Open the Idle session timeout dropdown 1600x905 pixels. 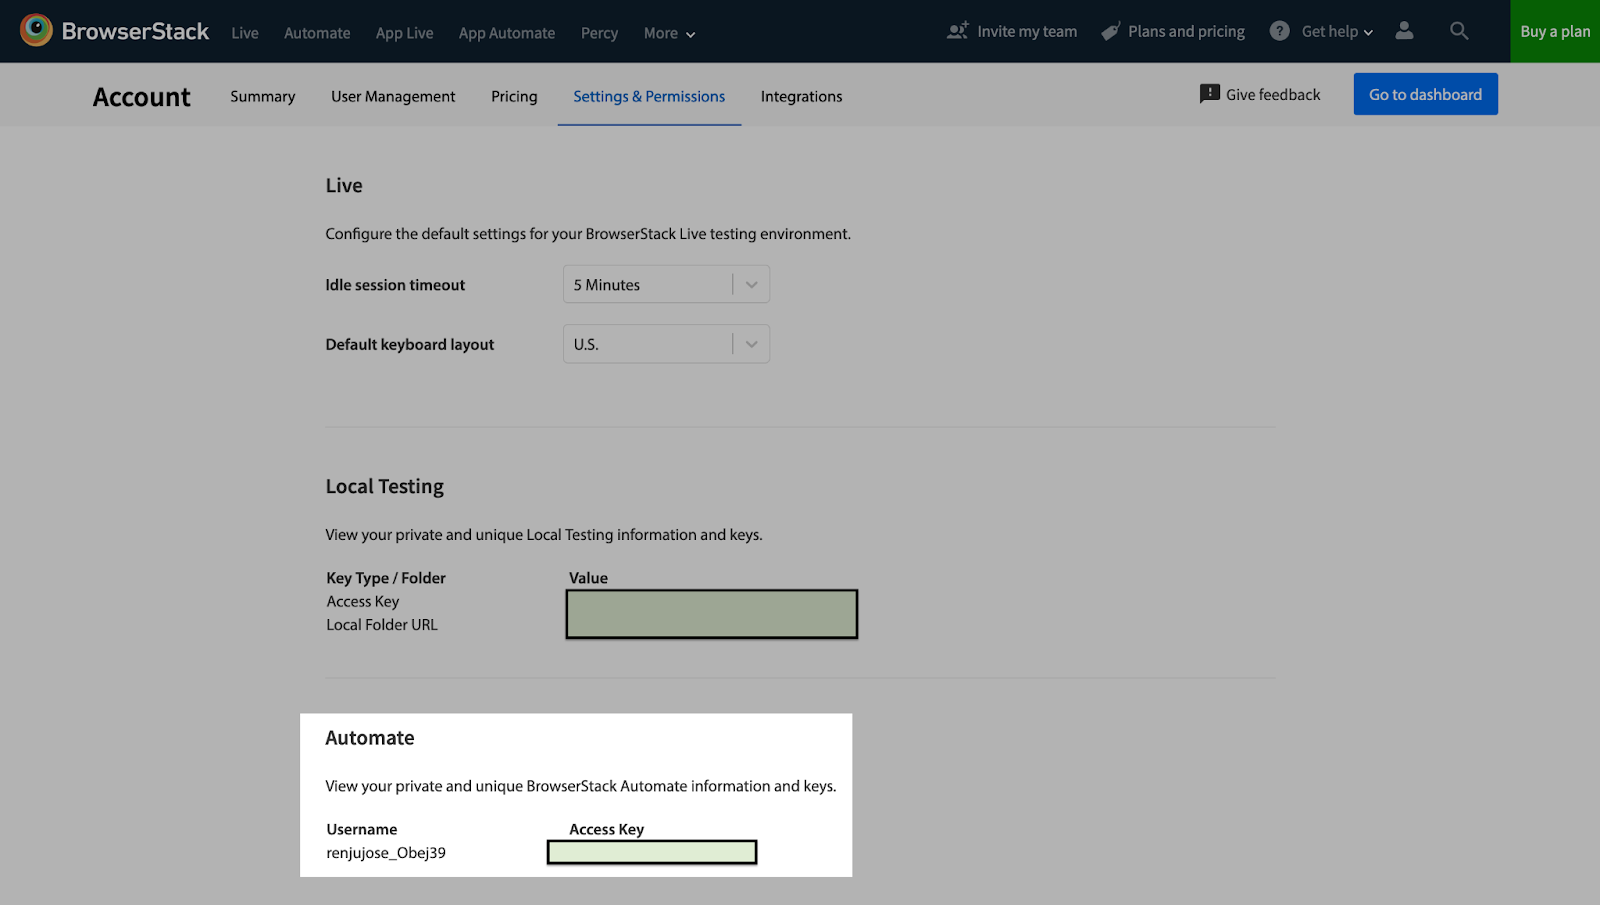666,285
